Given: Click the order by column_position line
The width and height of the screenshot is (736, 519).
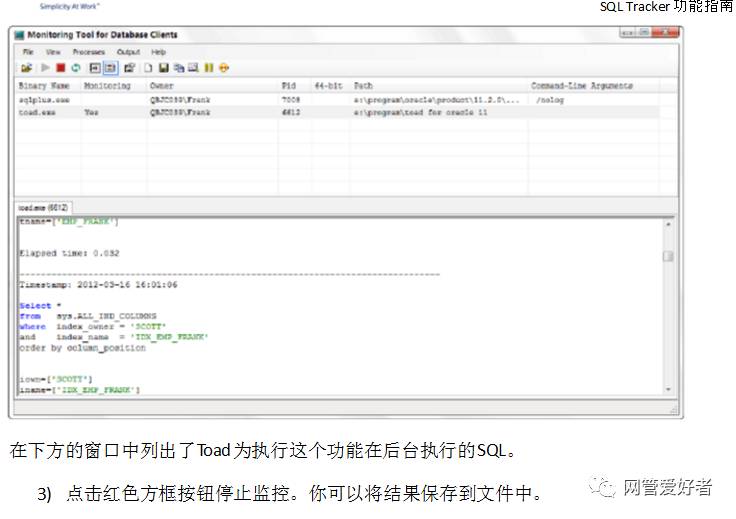Looking at the screenshot, I should point(82,348).
